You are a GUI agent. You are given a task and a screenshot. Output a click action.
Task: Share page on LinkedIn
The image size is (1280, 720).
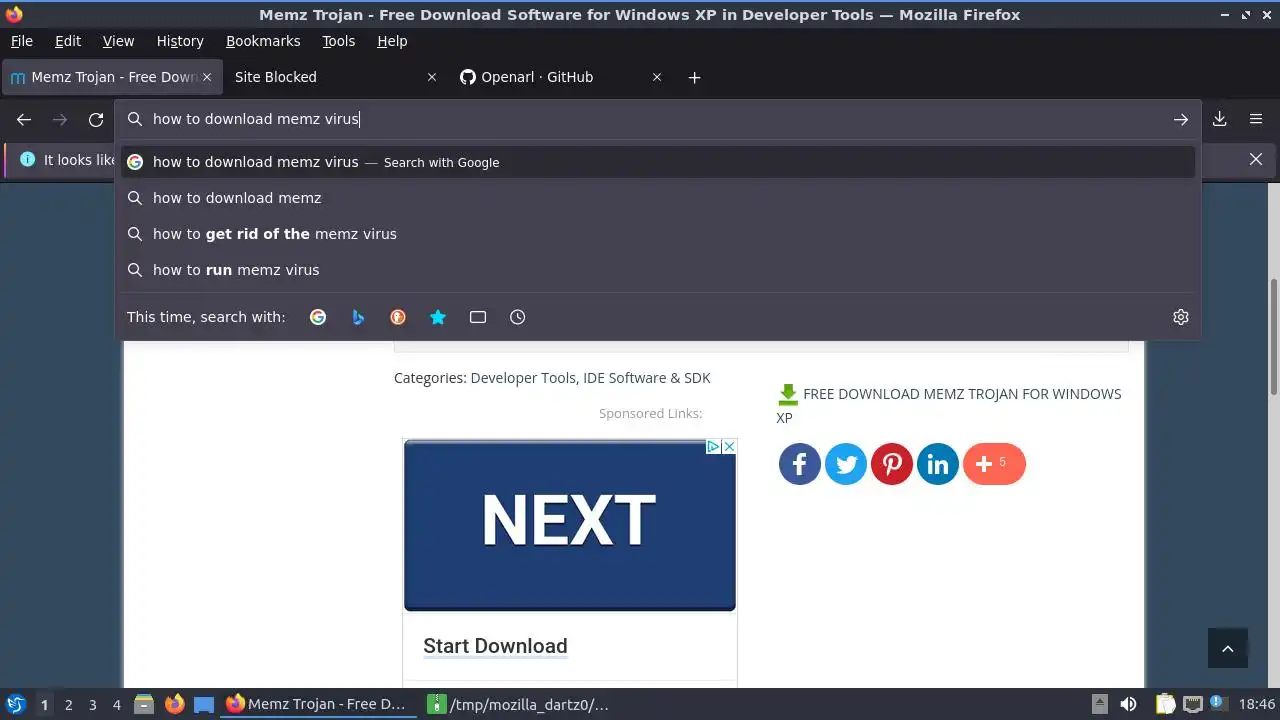pyautogui.click(x=938, y=464)
